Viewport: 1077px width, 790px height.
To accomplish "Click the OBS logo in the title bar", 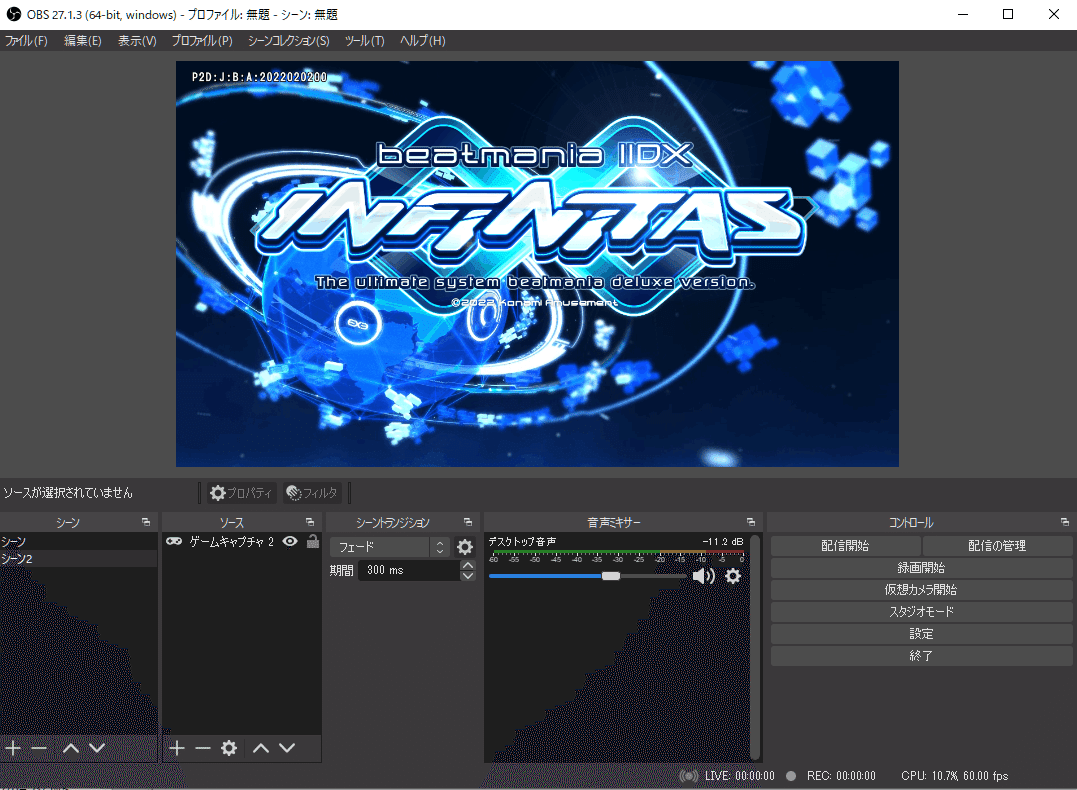I will tap(14, 14).
